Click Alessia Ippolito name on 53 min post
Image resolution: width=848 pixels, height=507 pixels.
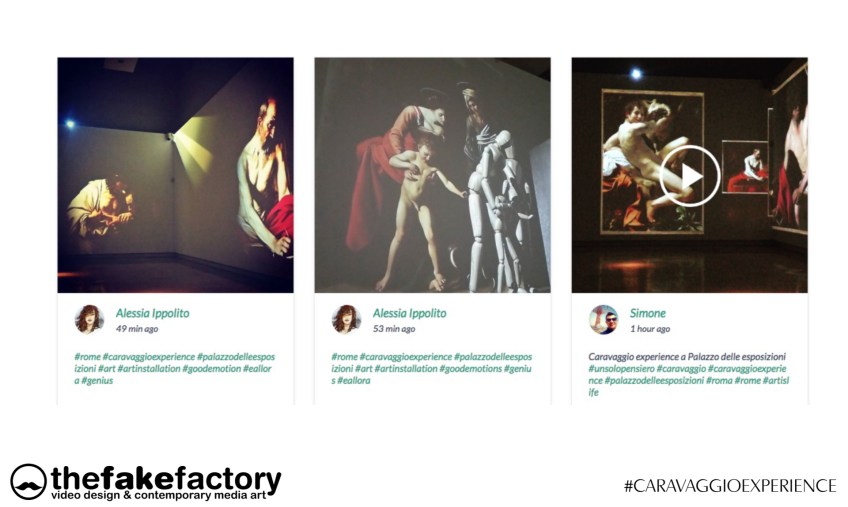point(409,313)
